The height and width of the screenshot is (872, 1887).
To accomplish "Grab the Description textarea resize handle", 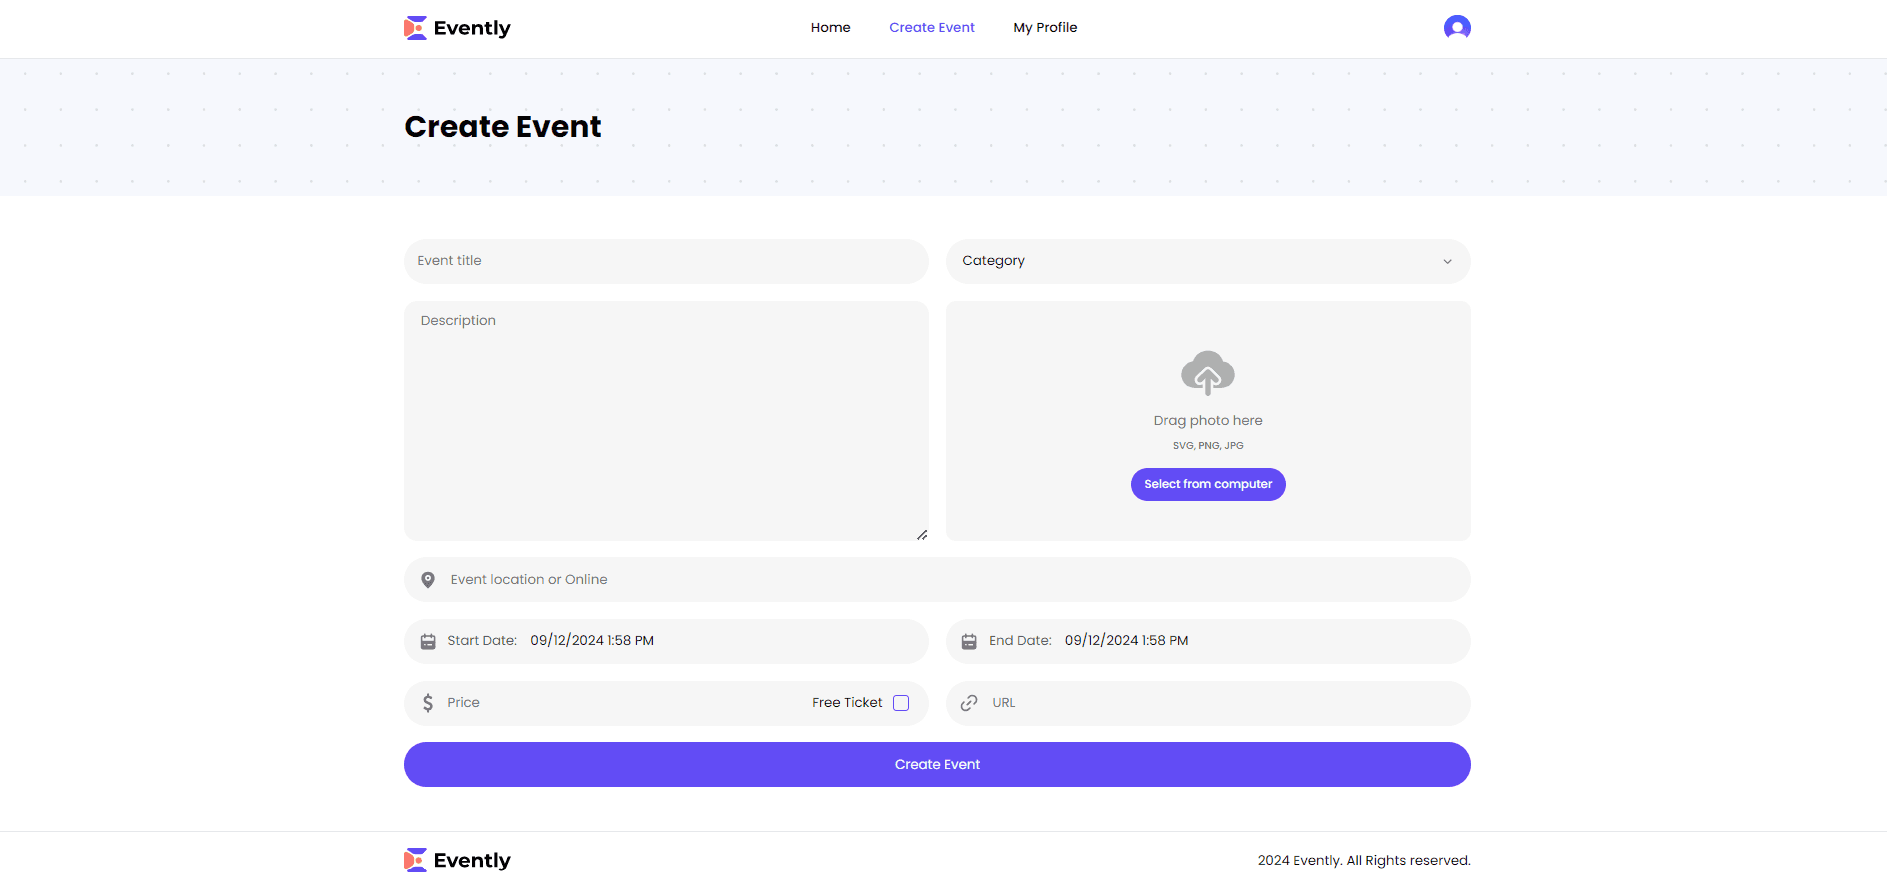I will click(922, 535).
